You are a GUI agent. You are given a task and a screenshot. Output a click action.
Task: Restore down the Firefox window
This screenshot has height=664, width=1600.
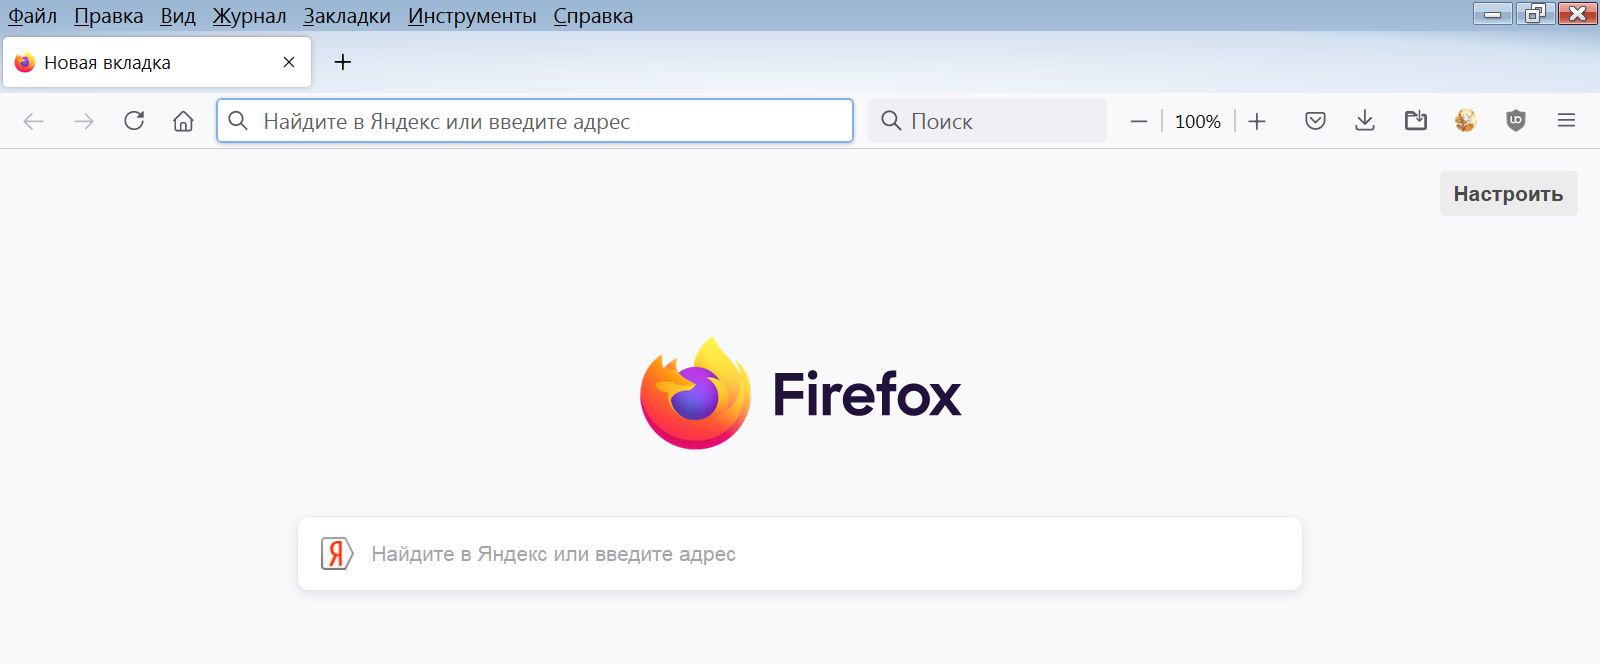1535,13
